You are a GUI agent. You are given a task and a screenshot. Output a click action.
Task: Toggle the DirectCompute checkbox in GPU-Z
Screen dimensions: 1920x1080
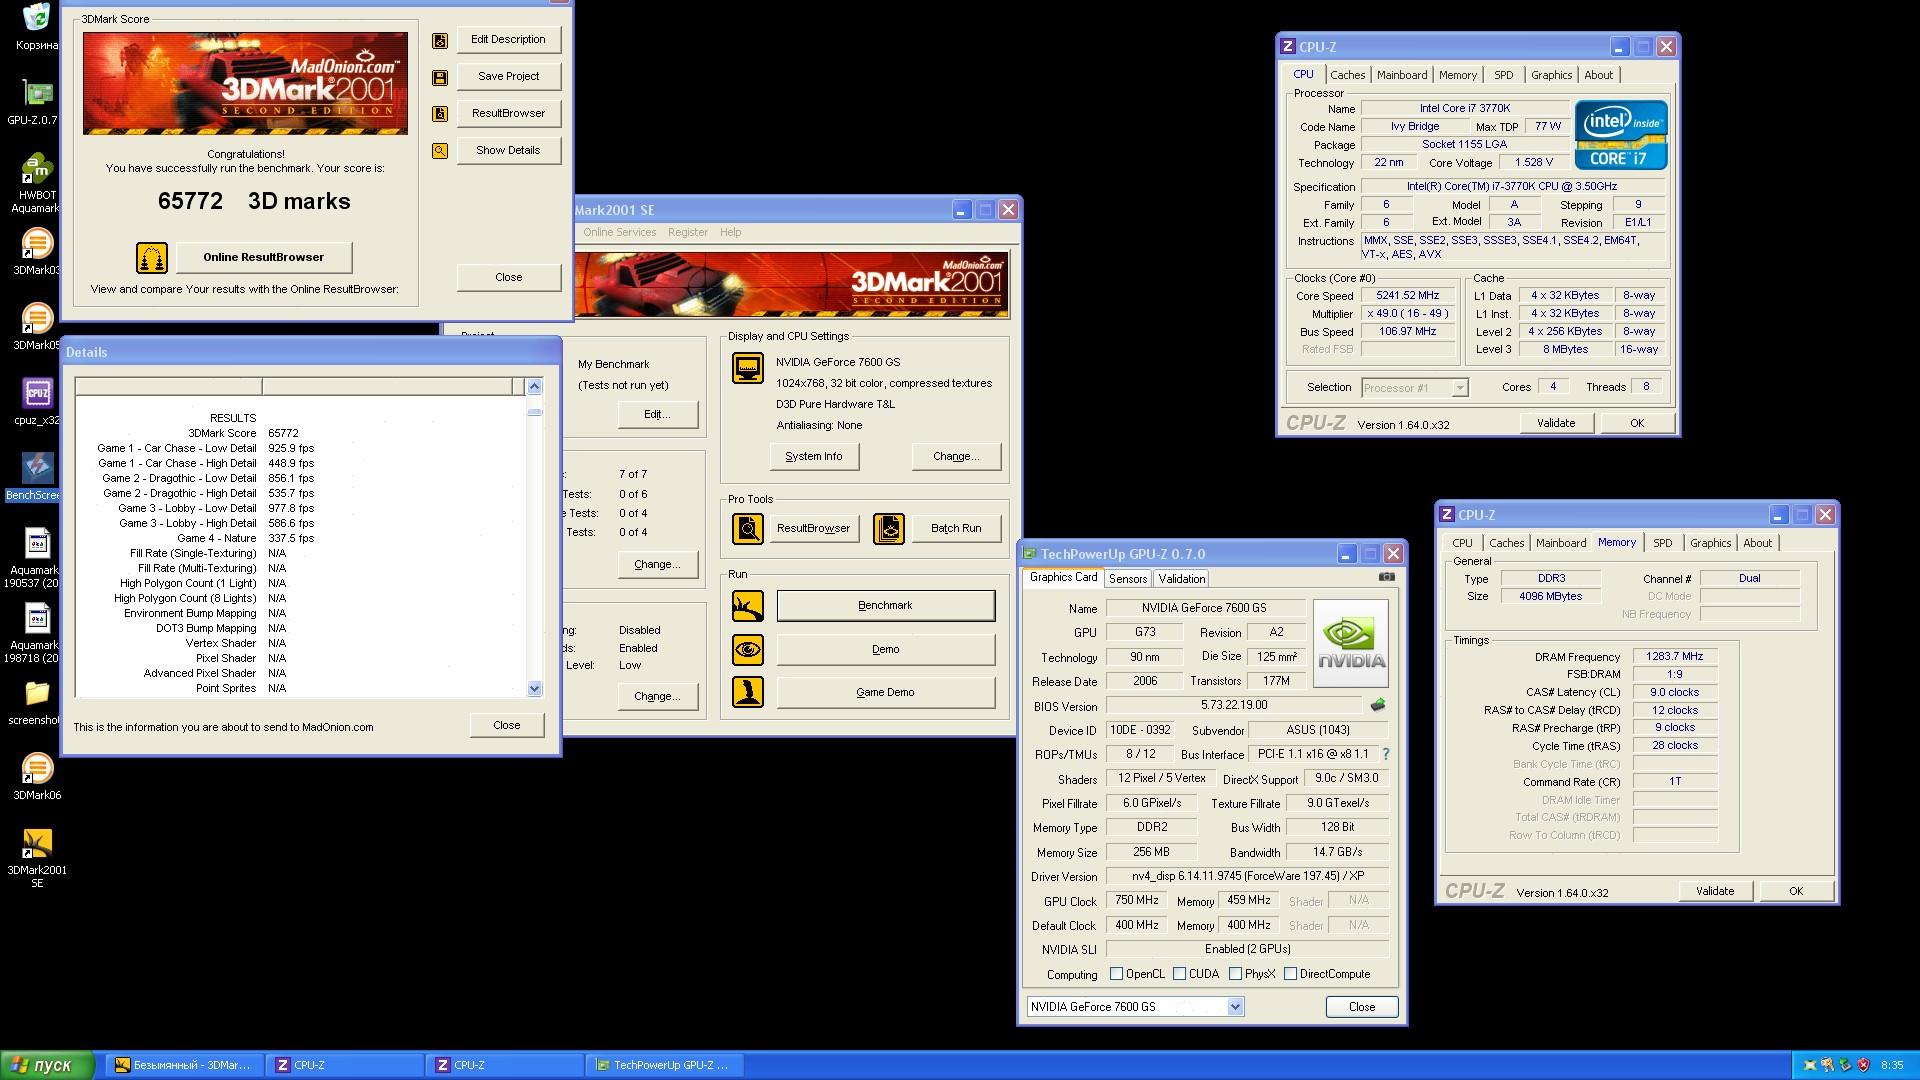[x=1291, y=974]
